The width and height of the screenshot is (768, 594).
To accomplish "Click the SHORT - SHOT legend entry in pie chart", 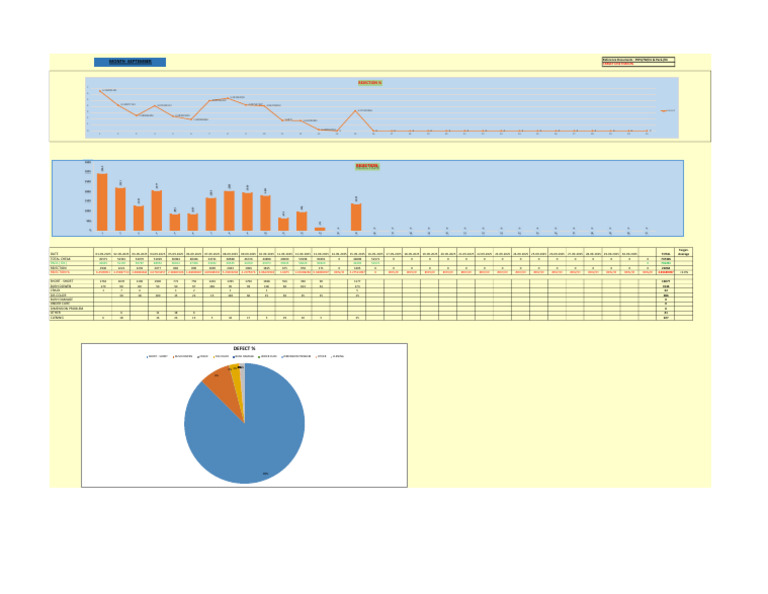I will (157, 356).
